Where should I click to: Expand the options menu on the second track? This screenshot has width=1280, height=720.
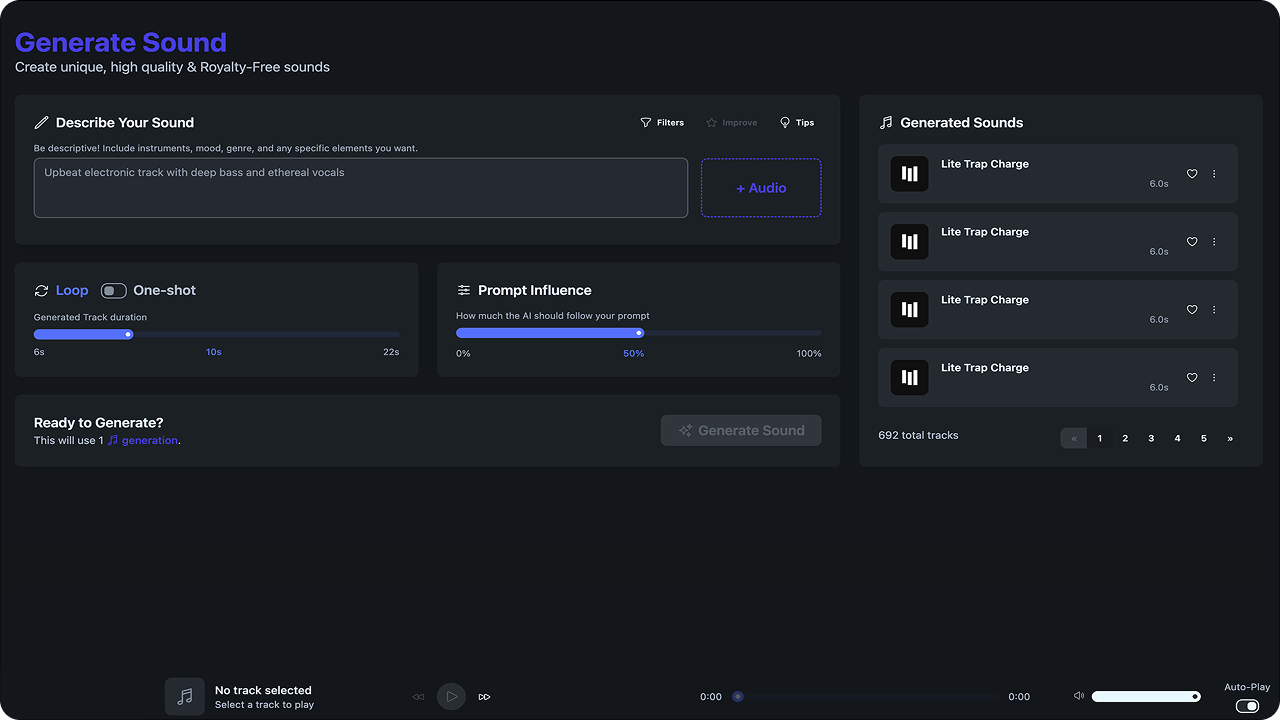click(1214, 242)
